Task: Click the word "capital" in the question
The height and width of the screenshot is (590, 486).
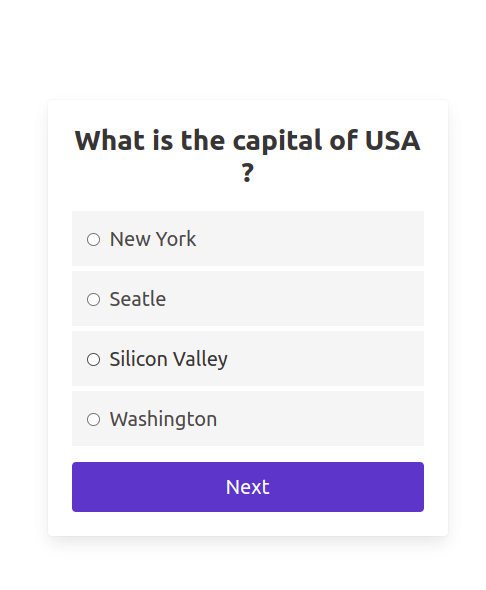Action: (278, 141)
